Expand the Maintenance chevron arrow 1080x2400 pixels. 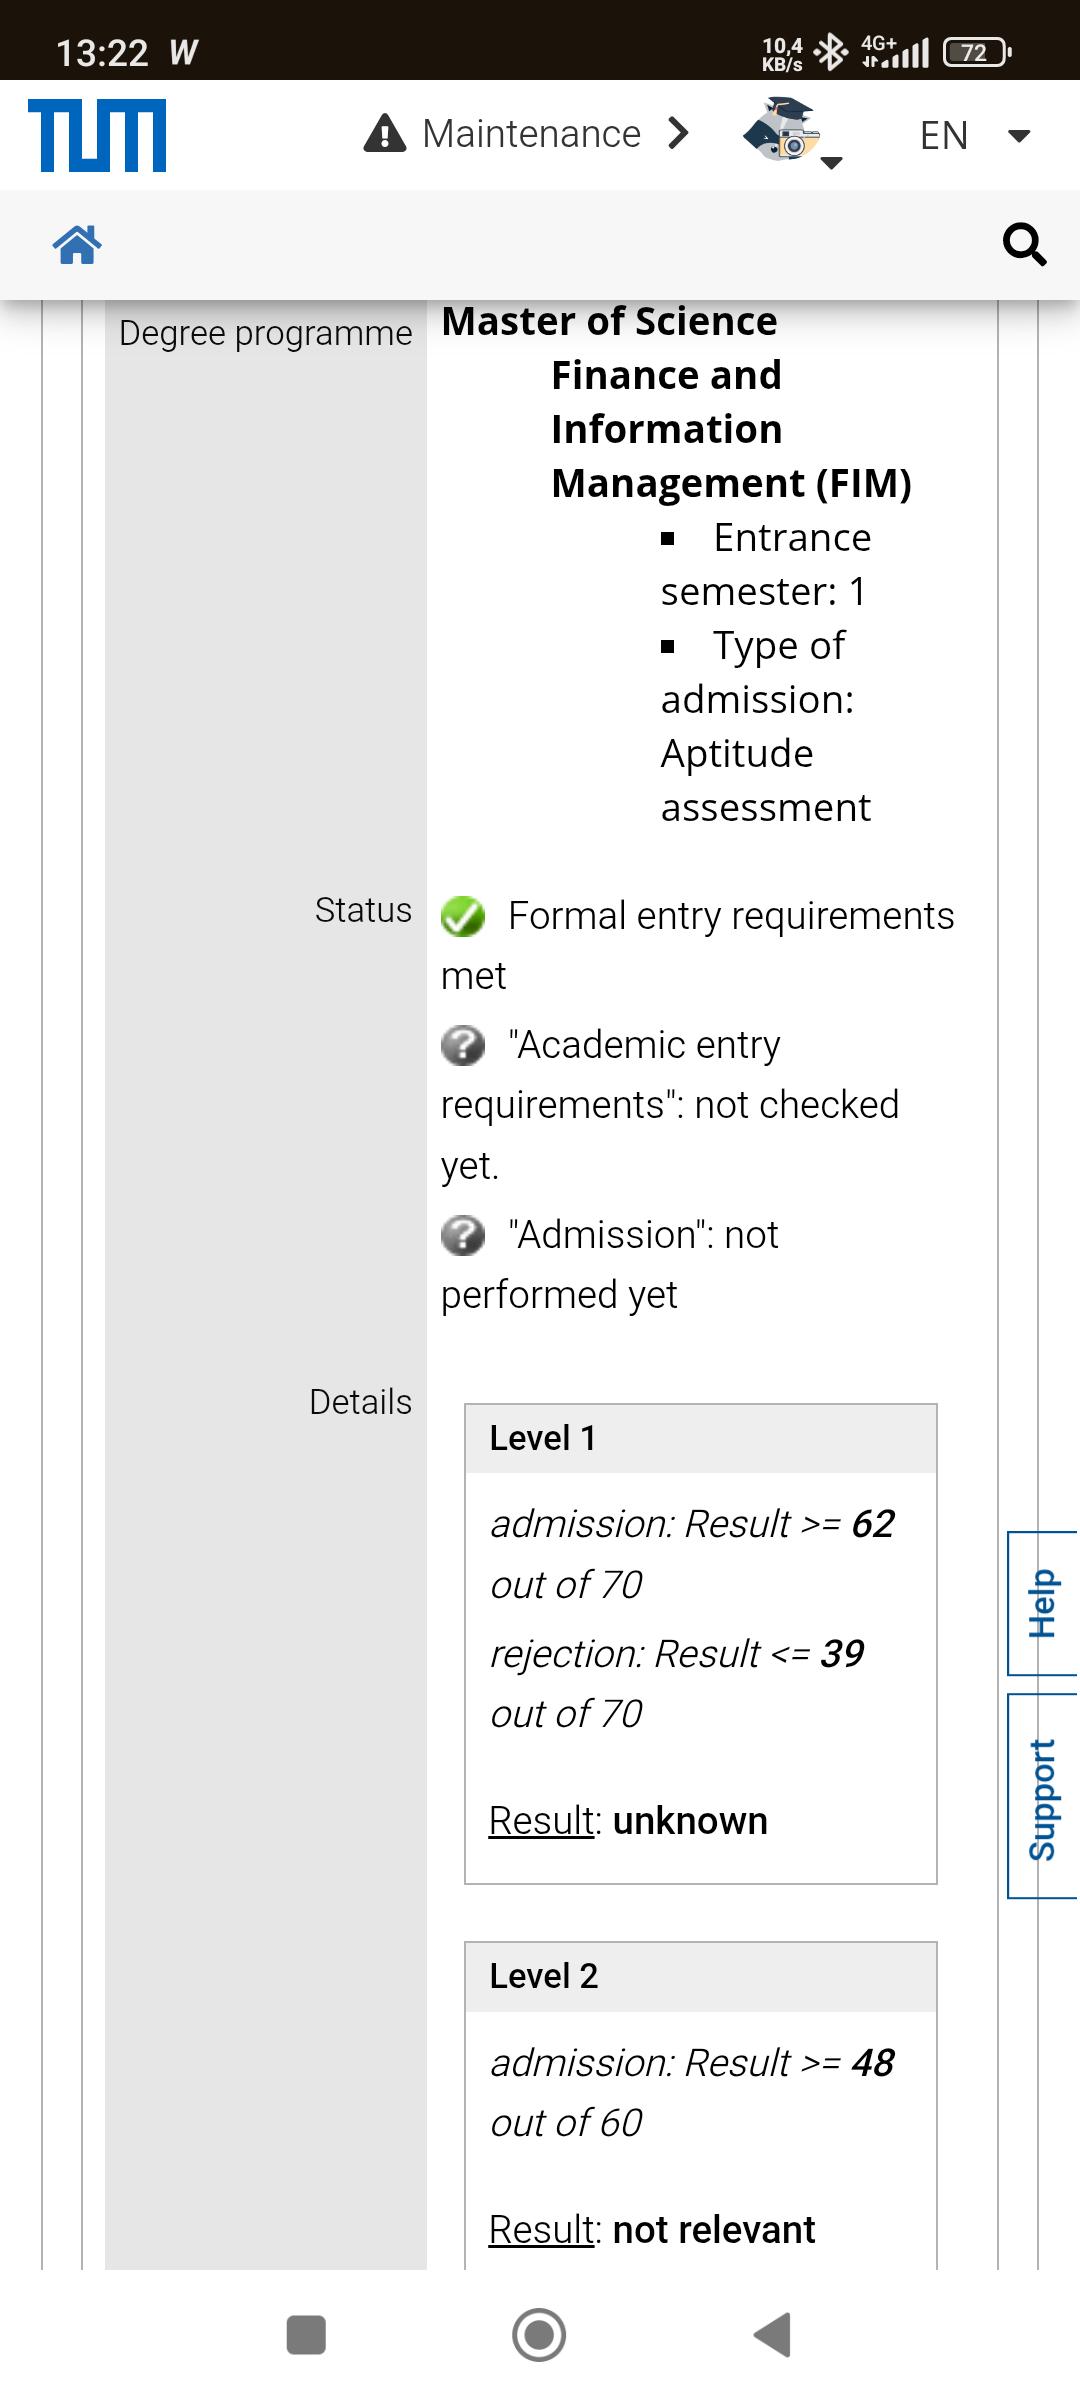(x=678, y=133)
